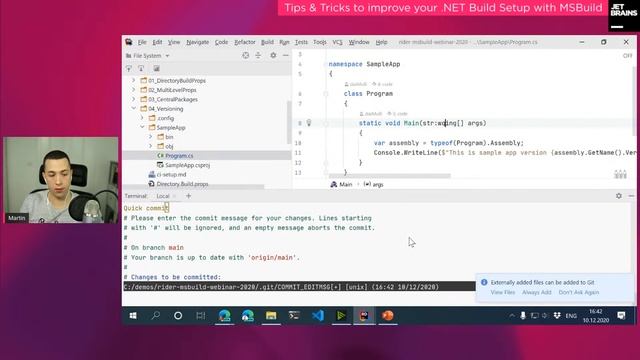Screen dimensions: 640x360
Task: Click the second toolbar icon under File System
Action: point(141,69)
